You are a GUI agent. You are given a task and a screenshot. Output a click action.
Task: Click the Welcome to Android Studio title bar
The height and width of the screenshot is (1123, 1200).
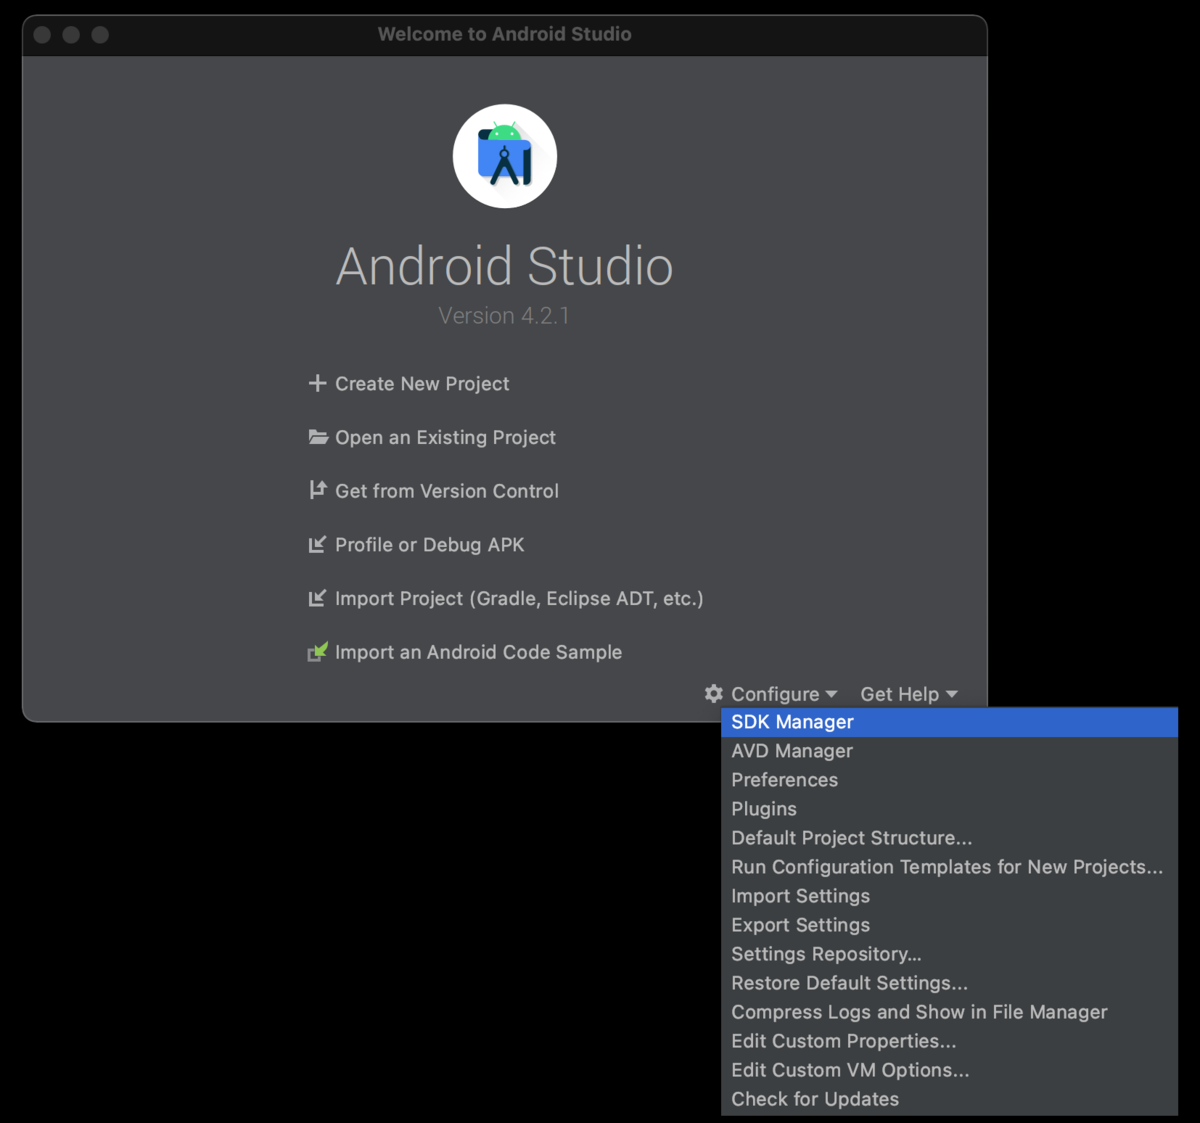(x=505, y=34)
